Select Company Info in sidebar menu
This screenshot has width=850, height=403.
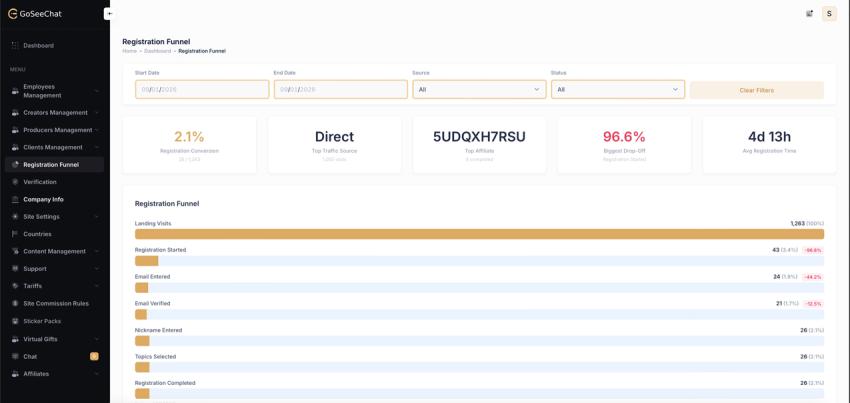pos(43,199)
